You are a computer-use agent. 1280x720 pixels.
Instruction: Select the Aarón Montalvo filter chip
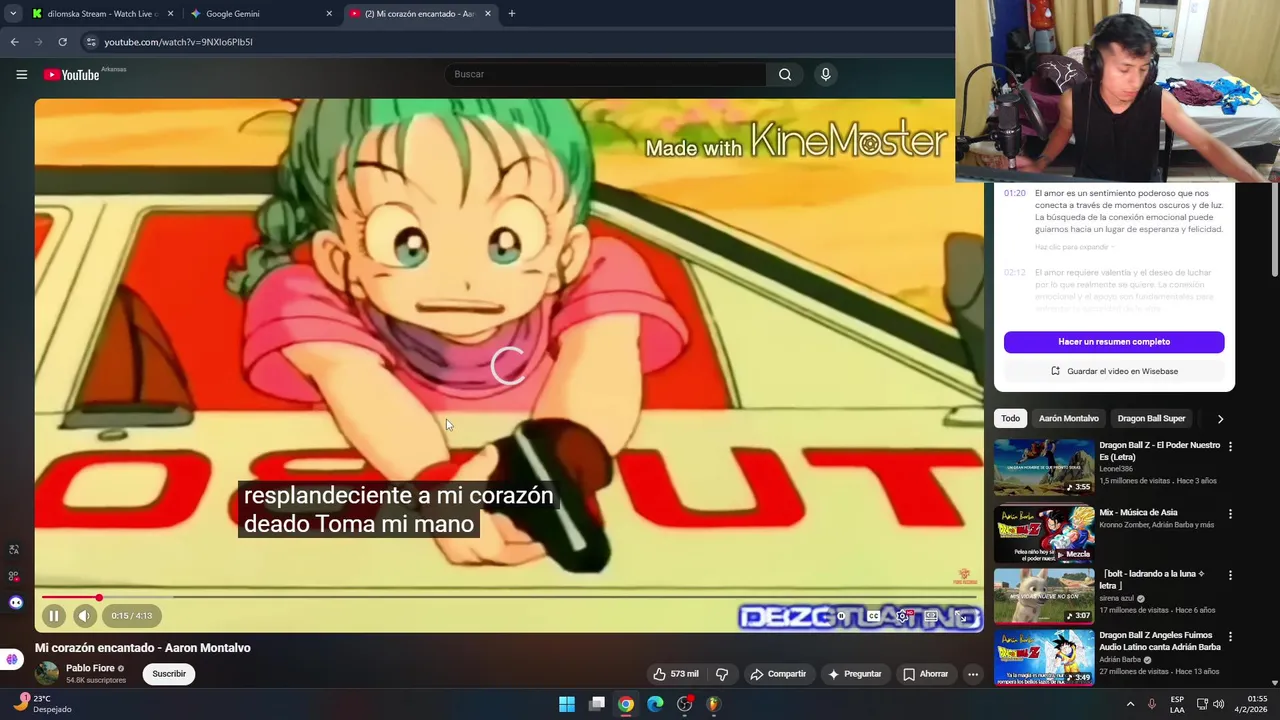(x=1068, y=419)
